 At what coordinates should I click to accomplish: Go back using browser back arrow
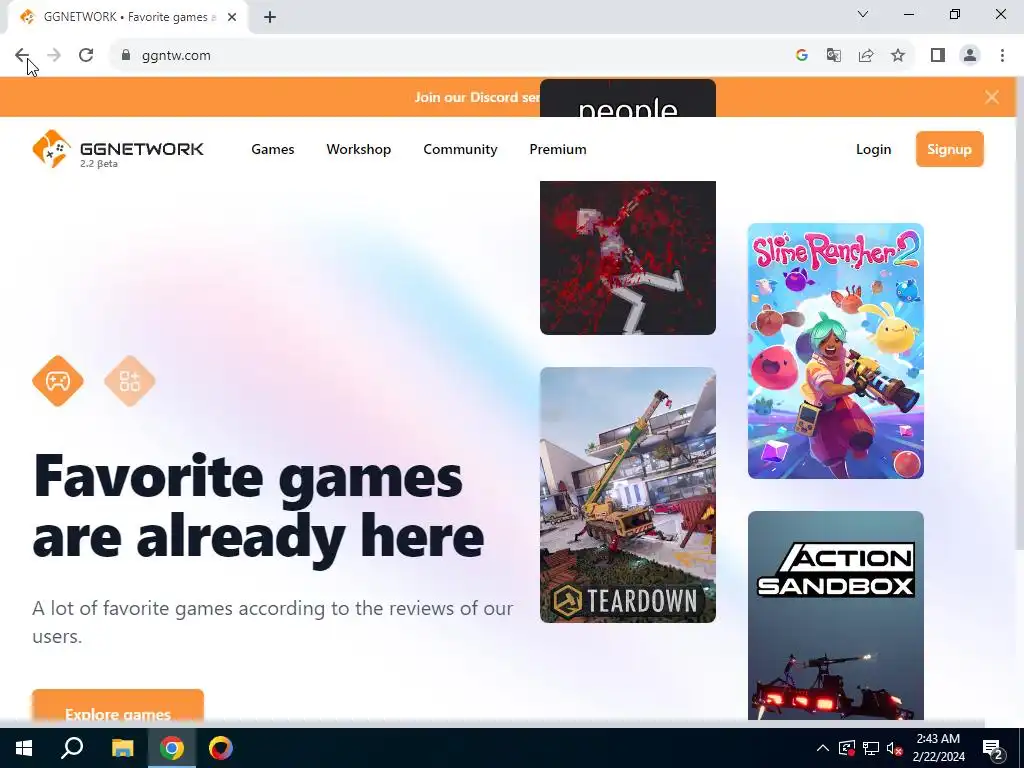[x=22, y=56]
